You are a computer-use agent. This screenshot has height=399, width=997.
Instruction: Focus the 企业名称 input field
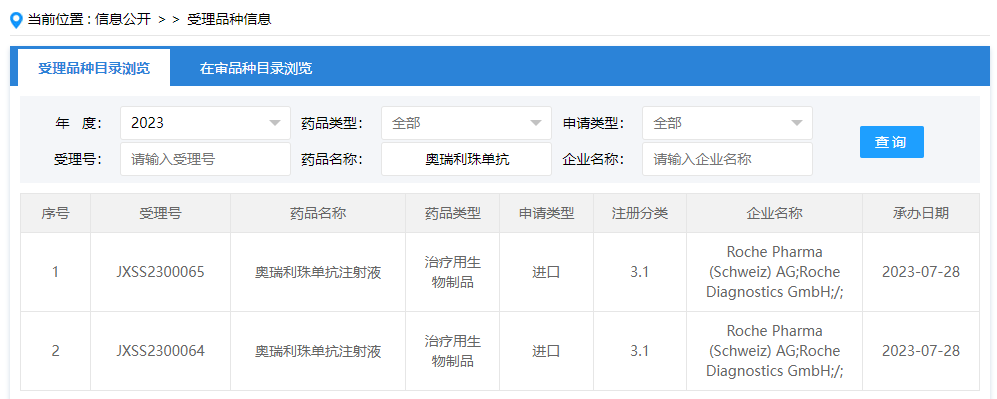tap(727, 159)
